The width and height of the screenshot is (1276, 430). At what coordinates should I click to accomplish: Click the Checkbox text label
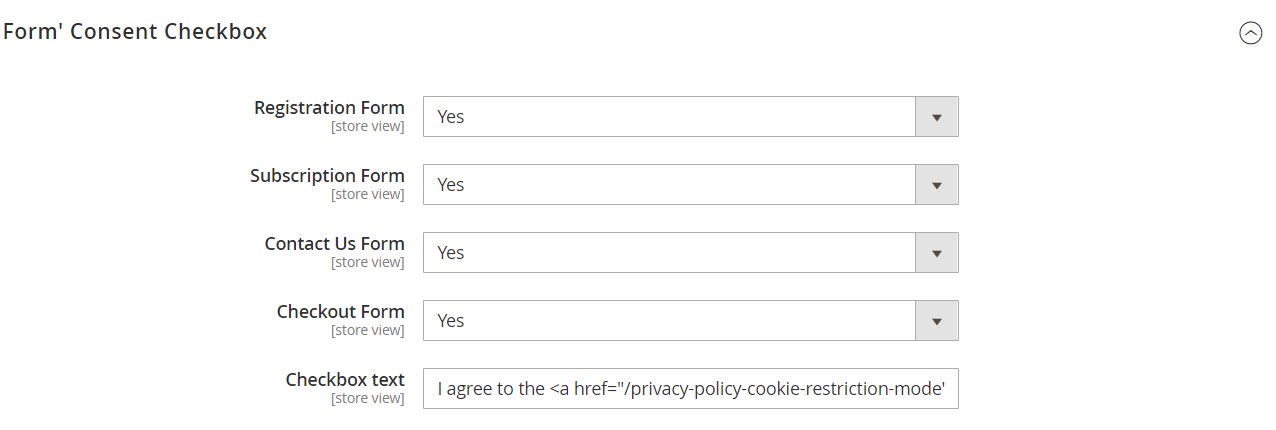point(345,380)
